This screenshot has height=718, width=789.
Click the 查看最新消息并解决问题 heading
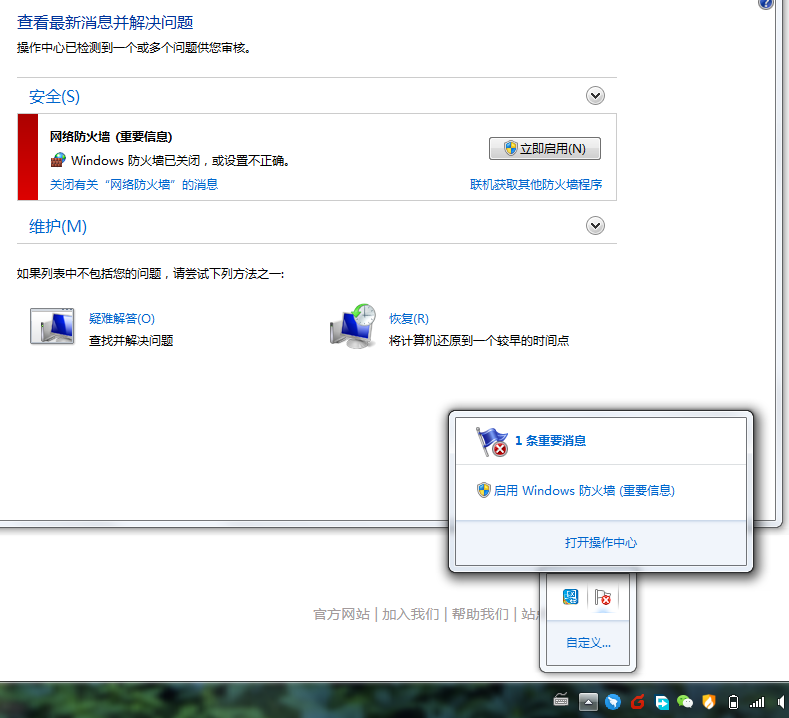[x=105, y=23]
